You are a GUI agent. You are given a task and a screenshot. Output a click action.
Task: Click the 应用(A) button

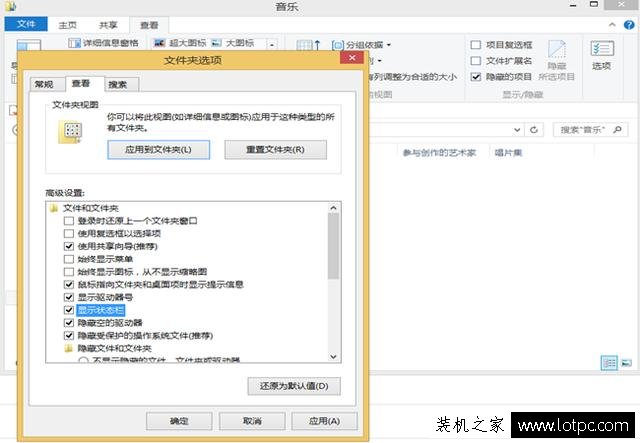pyautogui.click(x=324, y=421)
